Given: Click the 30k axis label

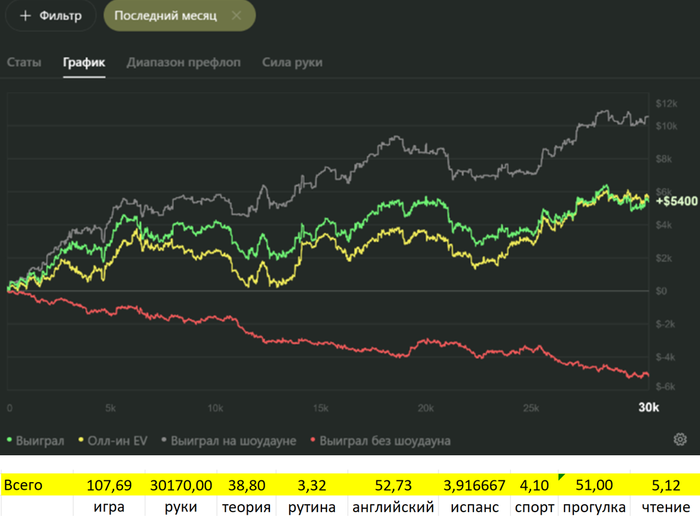Looking at the screenshot, I should [648, 407].
